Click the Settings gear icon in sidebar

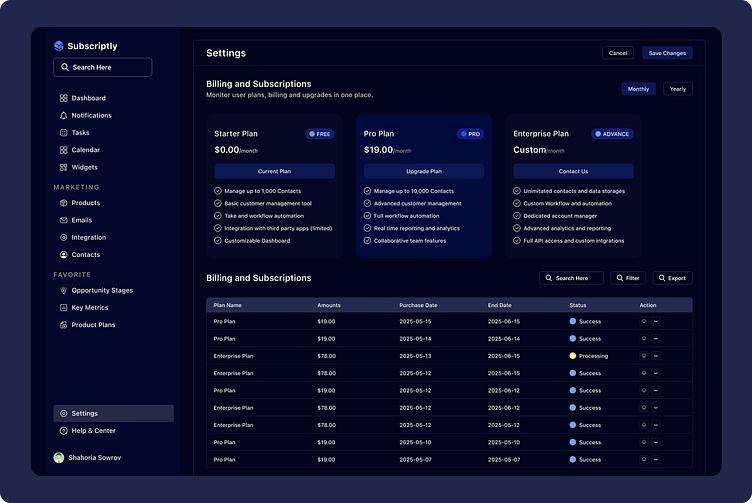pos(64,414)
